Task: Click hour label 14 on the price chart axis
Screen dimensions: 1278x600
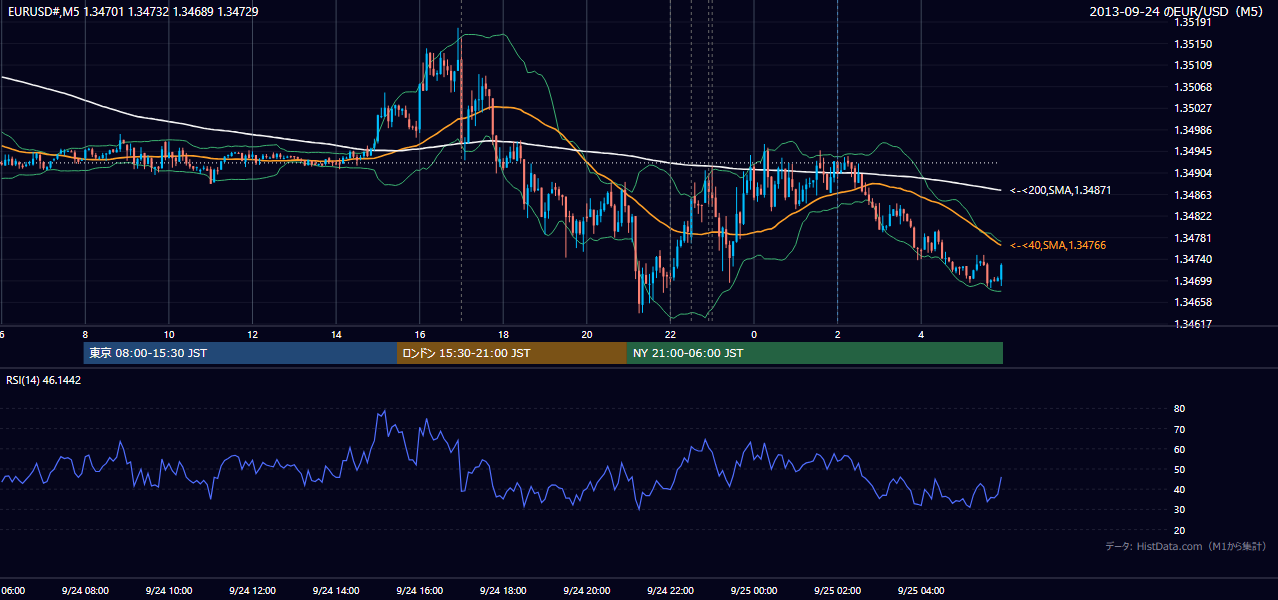Action: pyautogui.click(x=336, y=334)
